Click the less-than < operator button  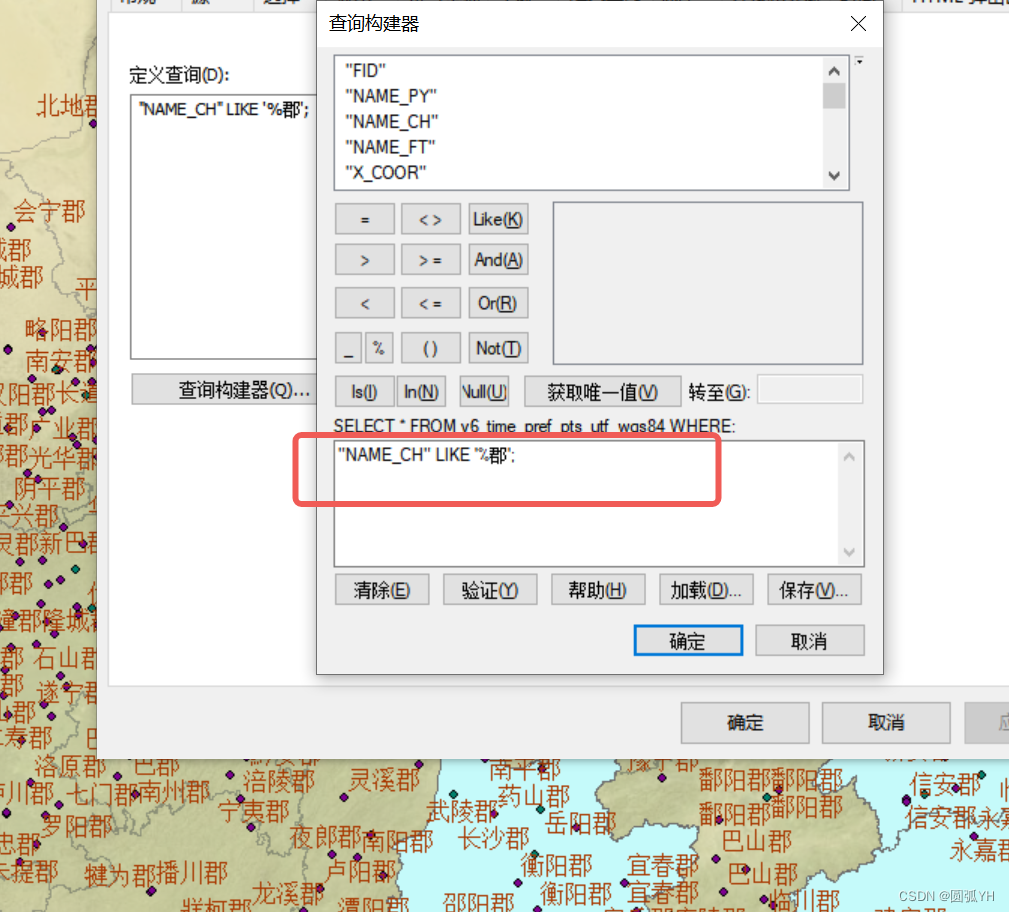tap(364, 303)
